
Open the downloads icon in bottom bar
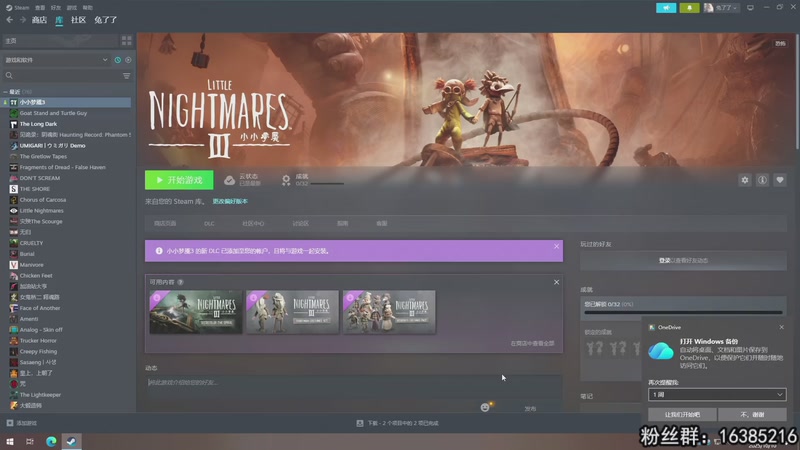point(360,423)
